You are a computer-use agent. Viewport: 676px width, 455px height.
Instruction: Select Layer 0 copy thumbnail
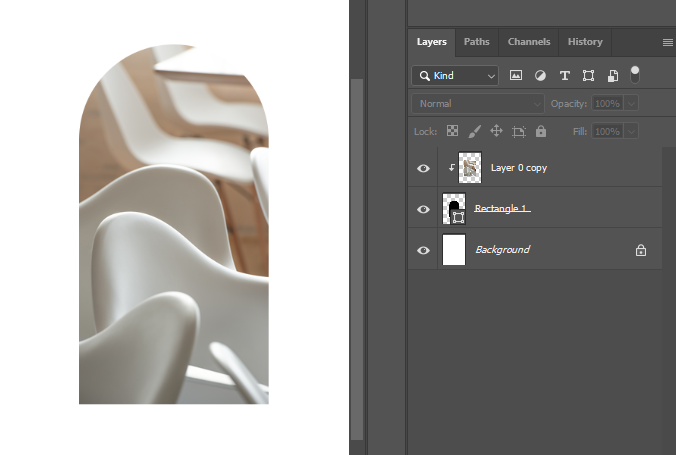point(470,168)
